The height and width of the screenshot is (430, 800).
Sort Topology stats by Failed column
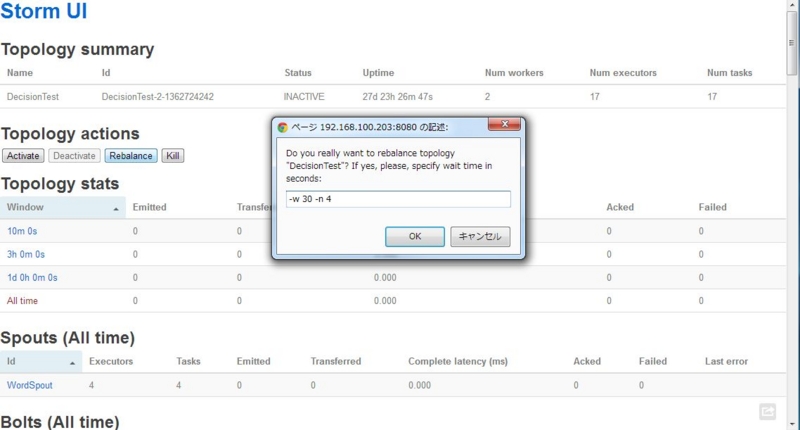712,207
